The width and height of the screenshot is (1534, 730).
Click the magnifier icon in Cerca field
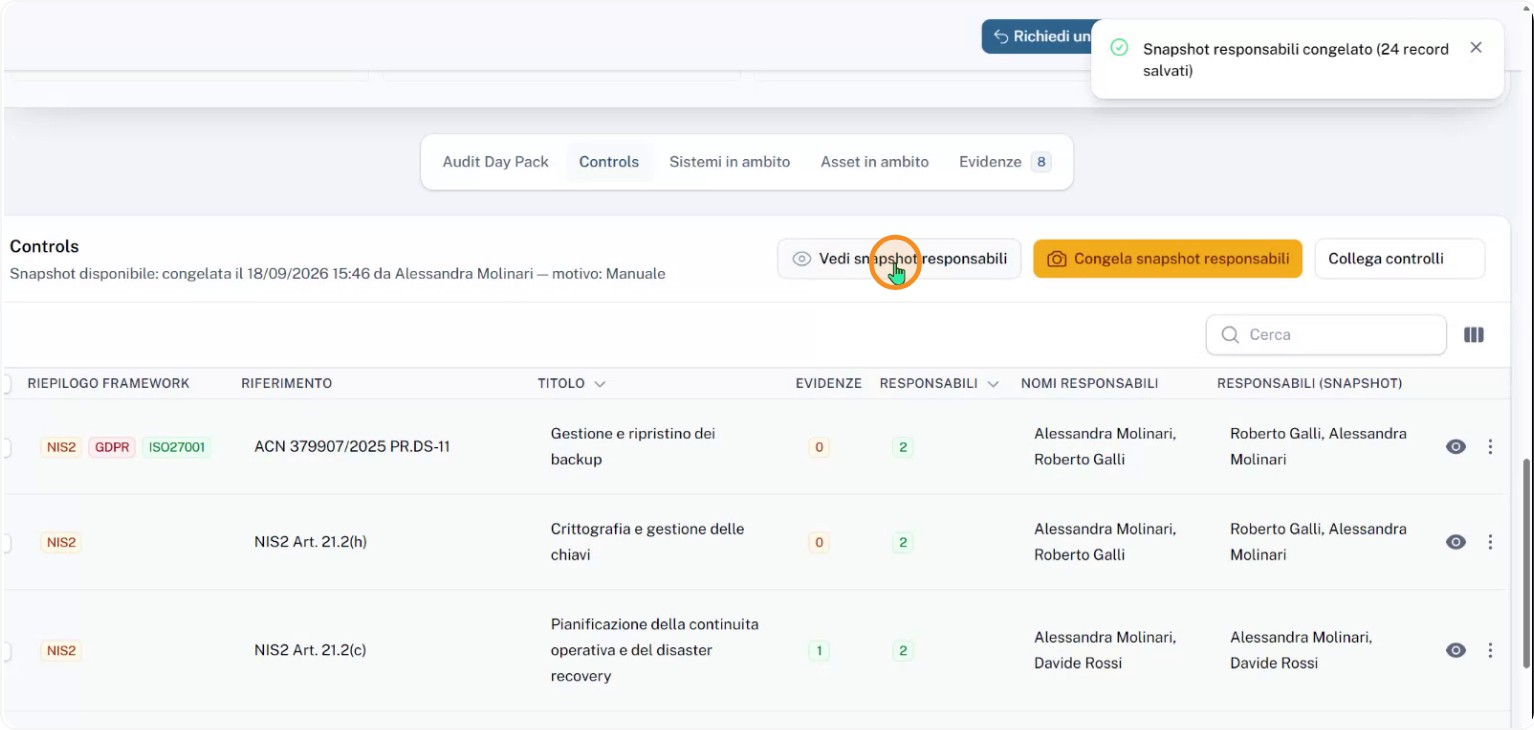pos(1230,335)
